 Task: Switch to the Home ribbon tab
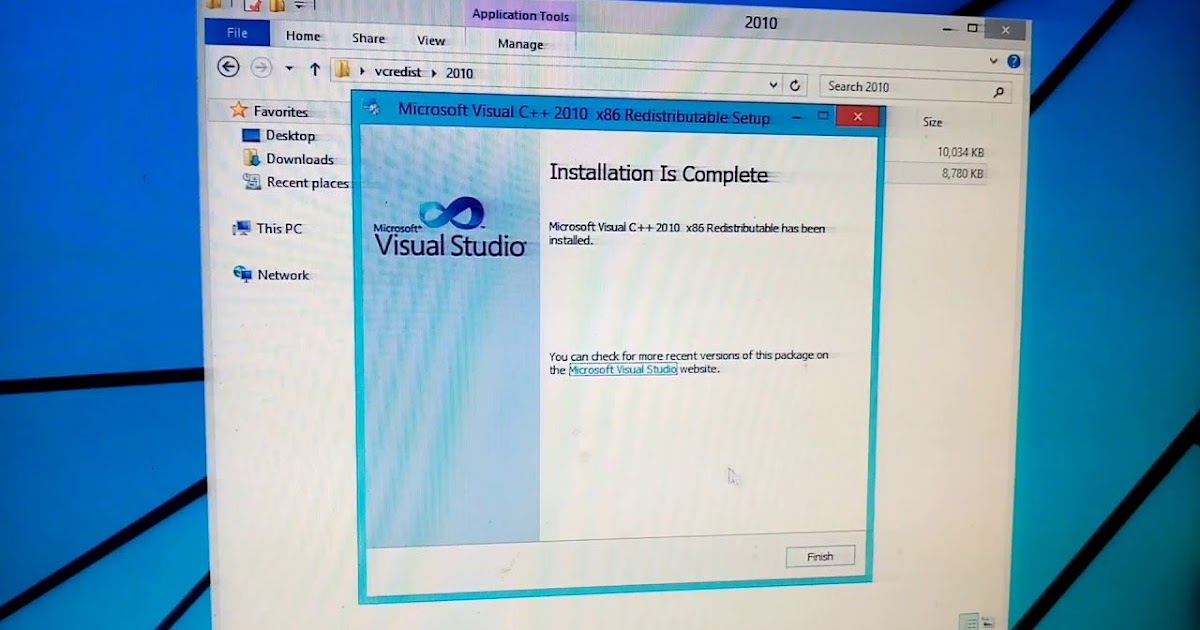point(303,36)
